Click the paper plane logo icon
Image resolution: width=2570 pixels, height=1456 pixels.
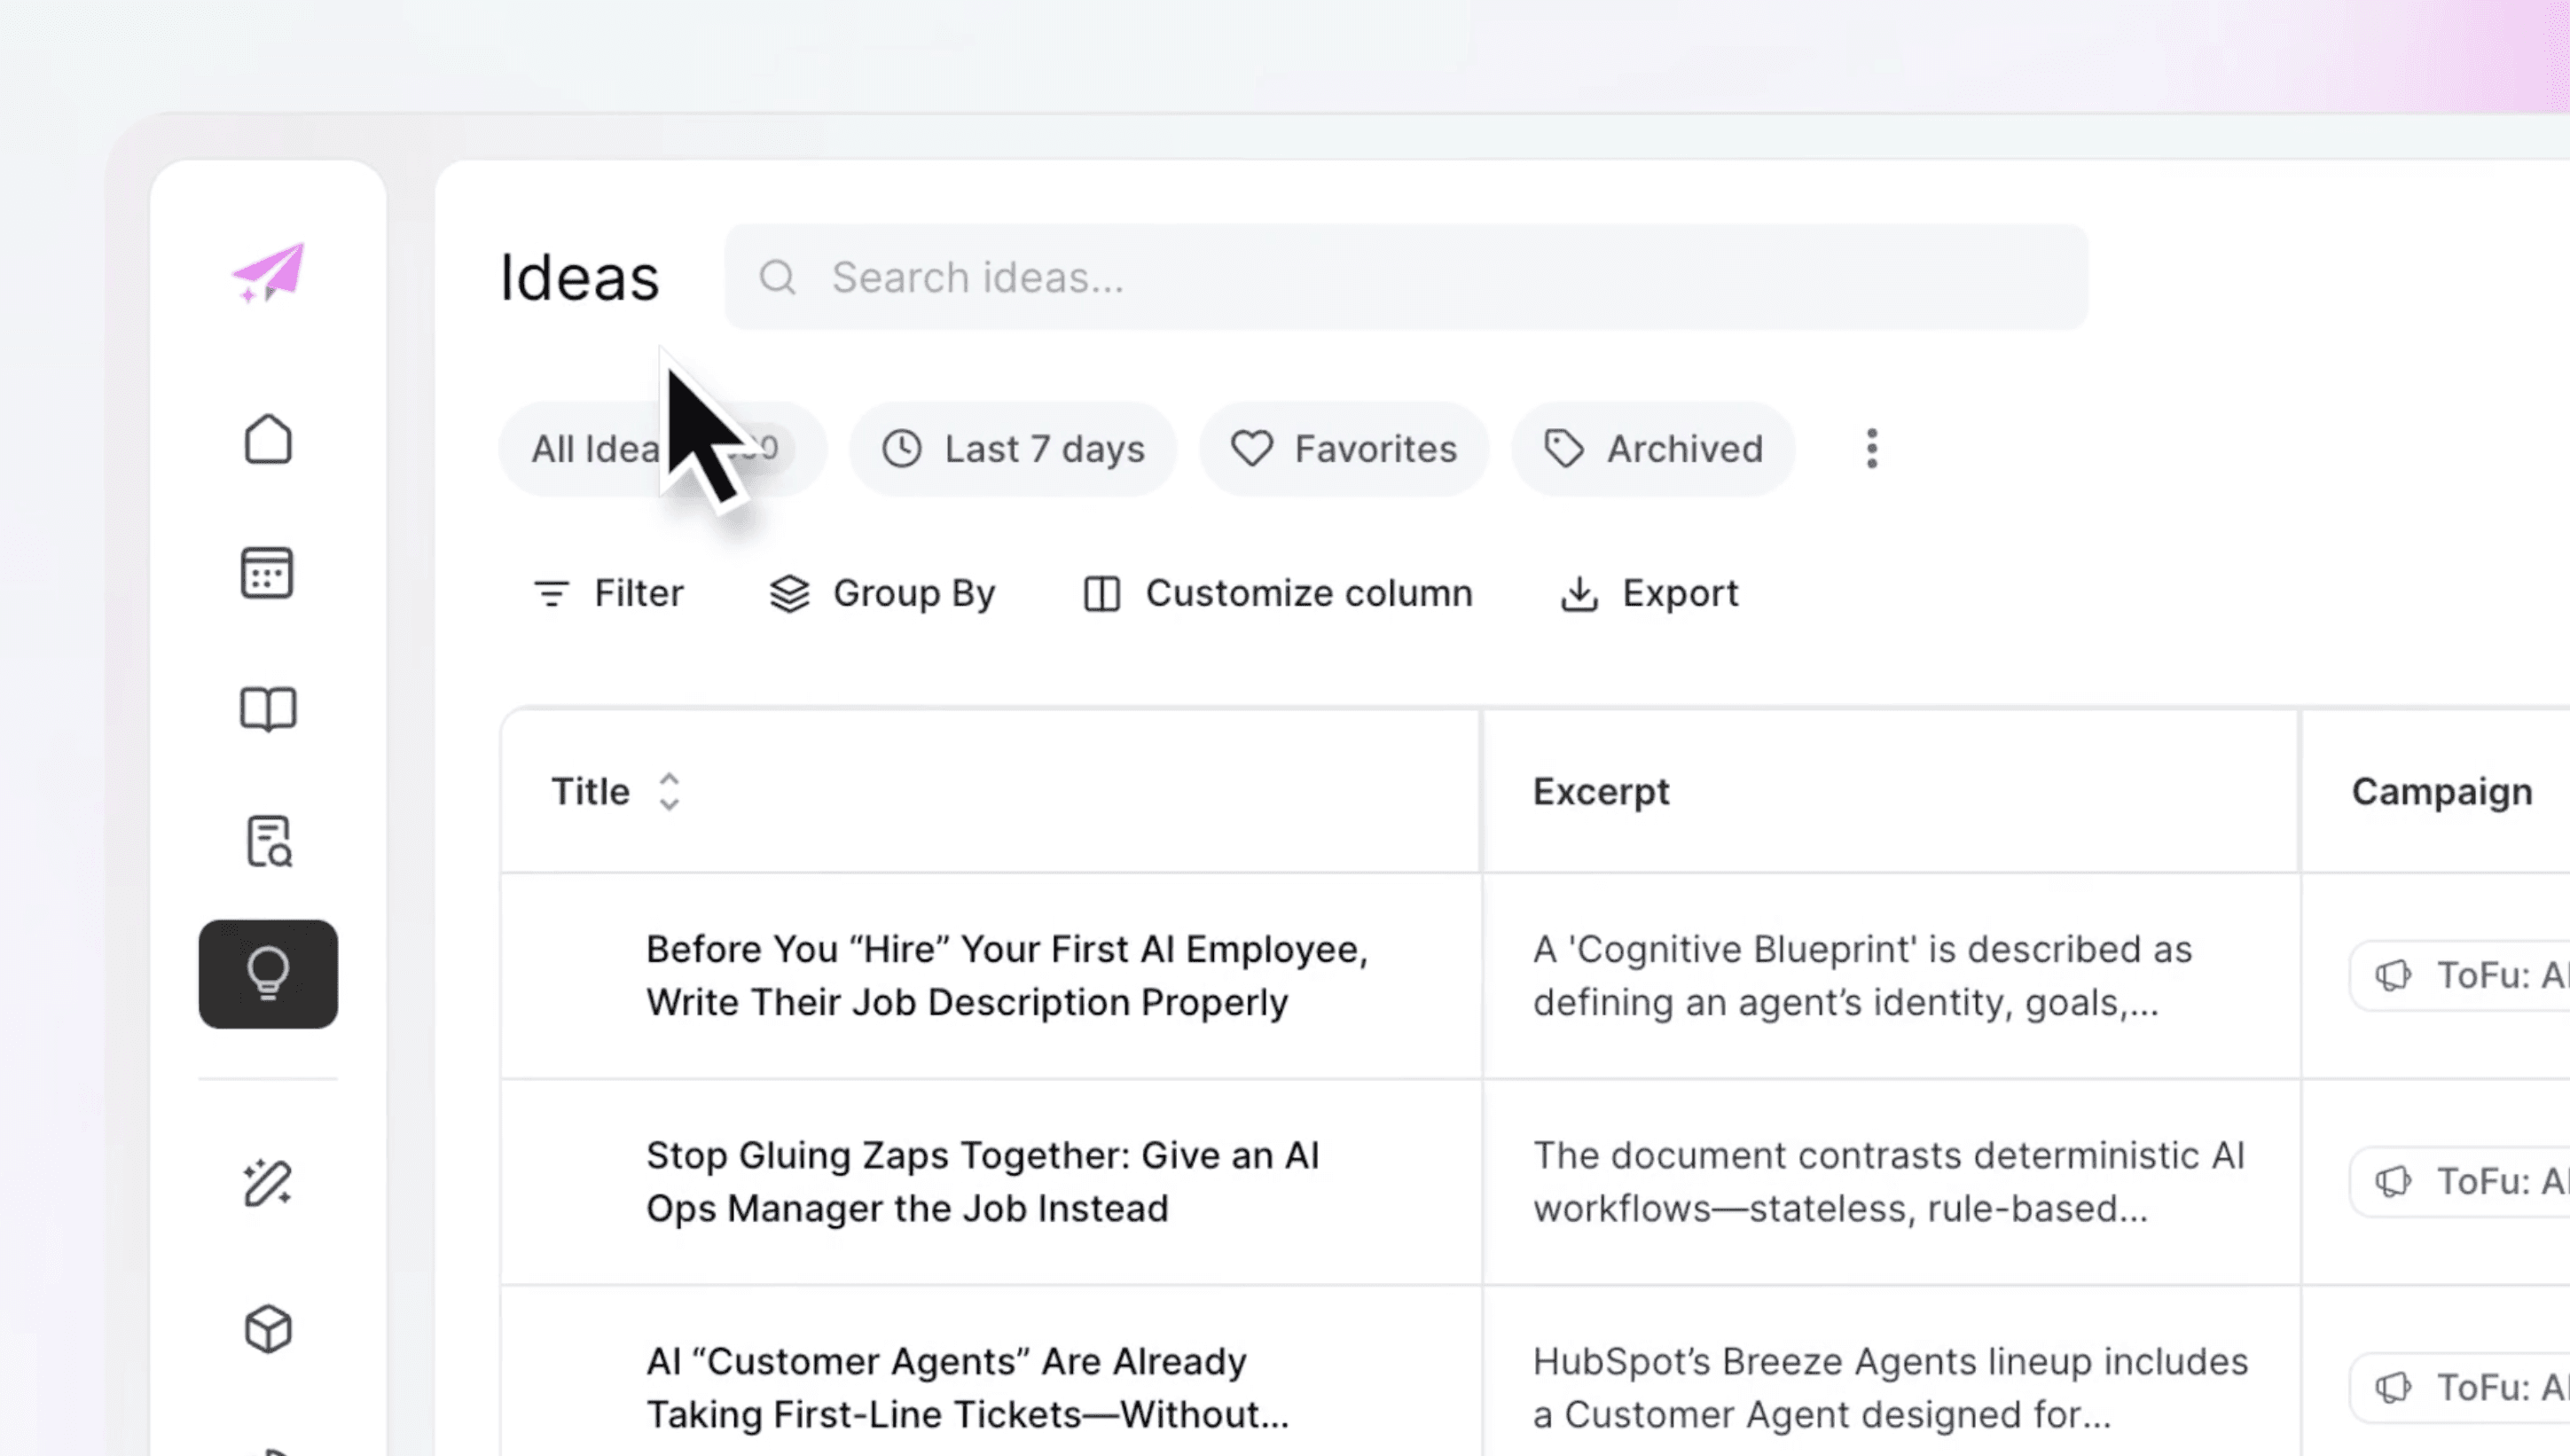tap(268, 272)
